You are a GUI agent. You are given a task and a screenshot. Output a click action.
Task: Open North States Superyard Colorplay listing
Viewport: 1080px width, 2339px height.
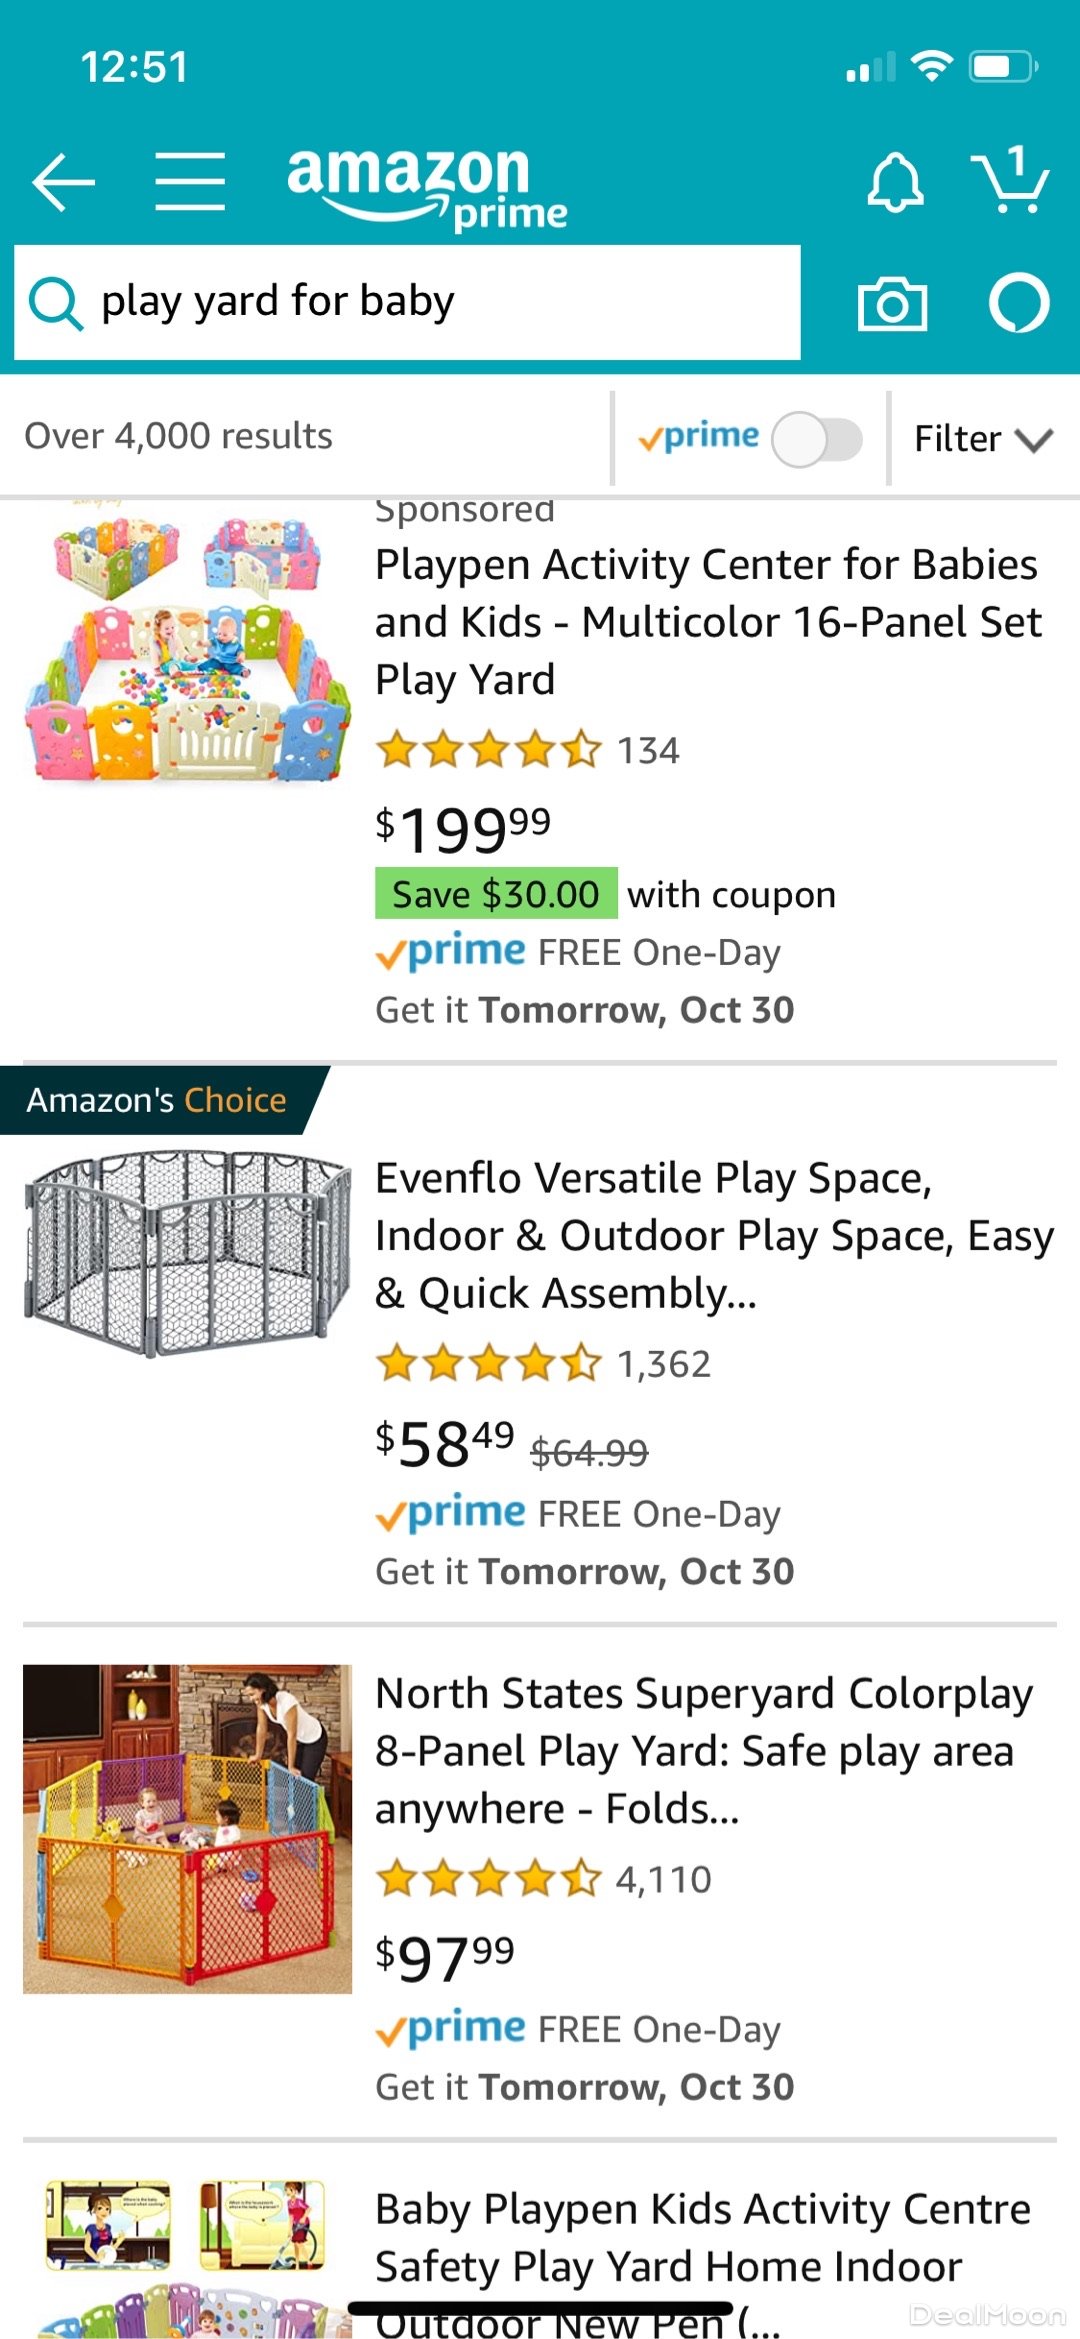[703, 1751]
